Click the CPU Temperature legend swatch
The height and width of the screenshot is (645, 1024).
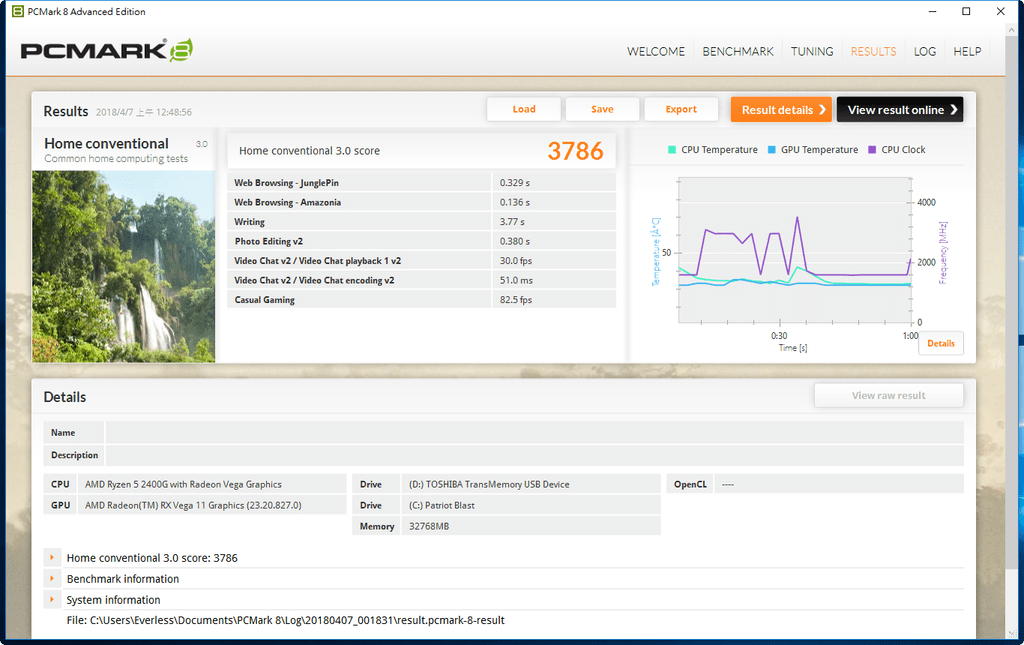coord(672,149)
